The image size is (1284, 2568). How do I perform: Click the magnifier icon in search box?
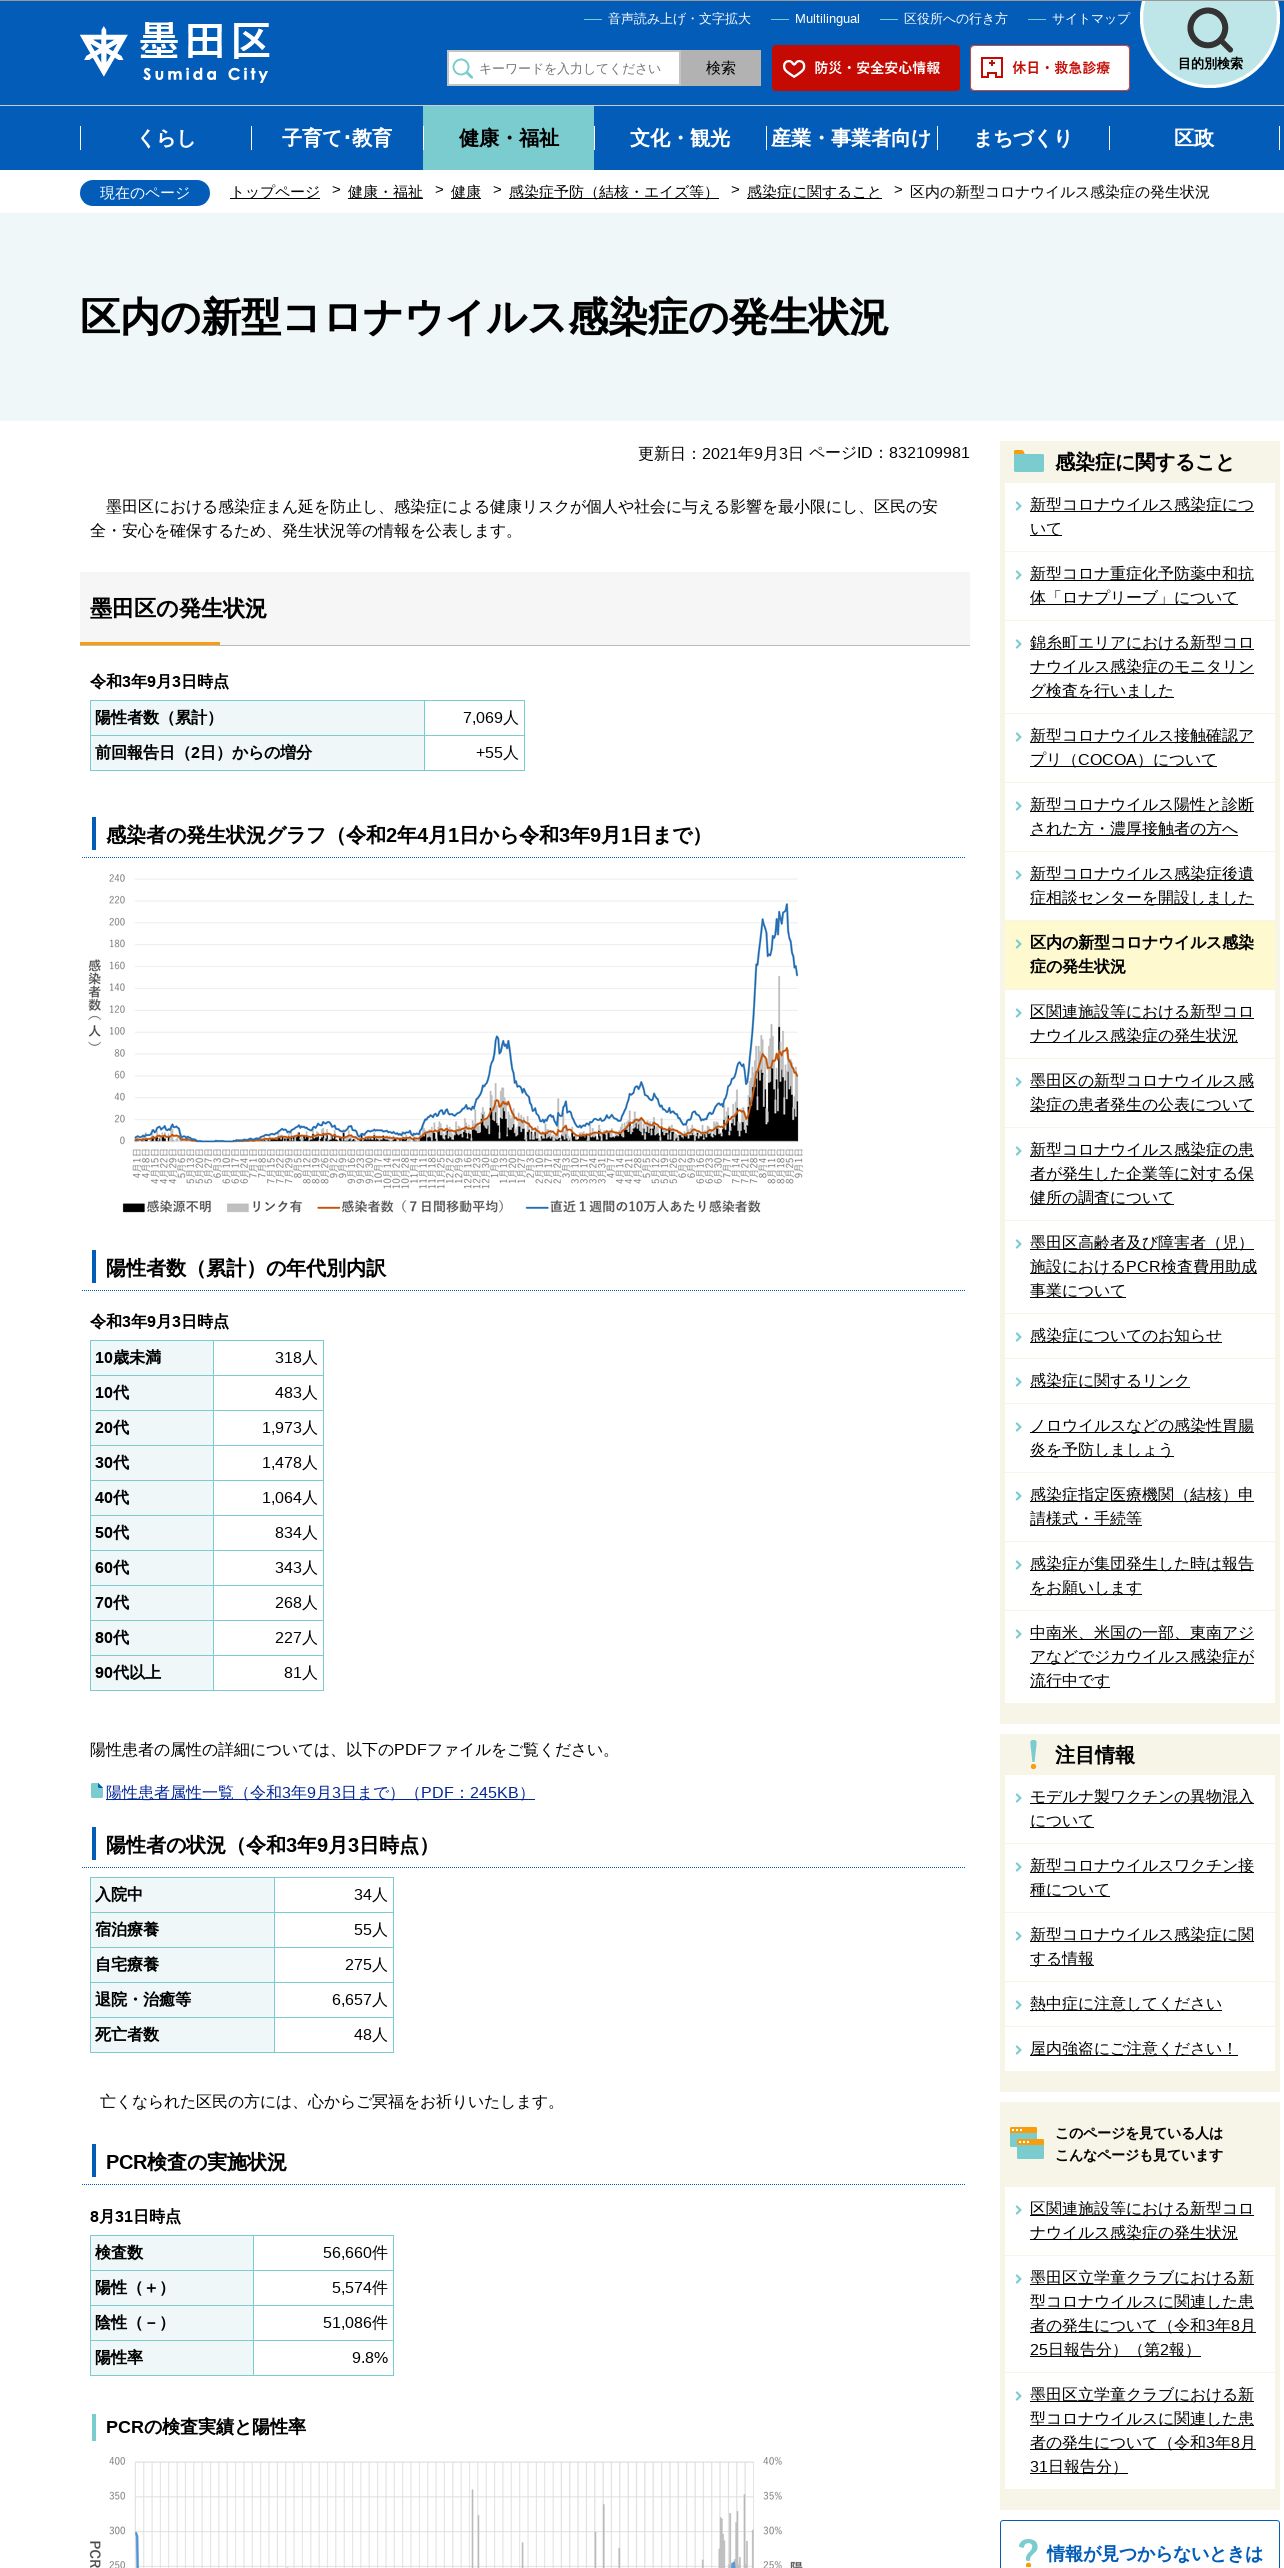pyautogui.click(x=462, y=68)
